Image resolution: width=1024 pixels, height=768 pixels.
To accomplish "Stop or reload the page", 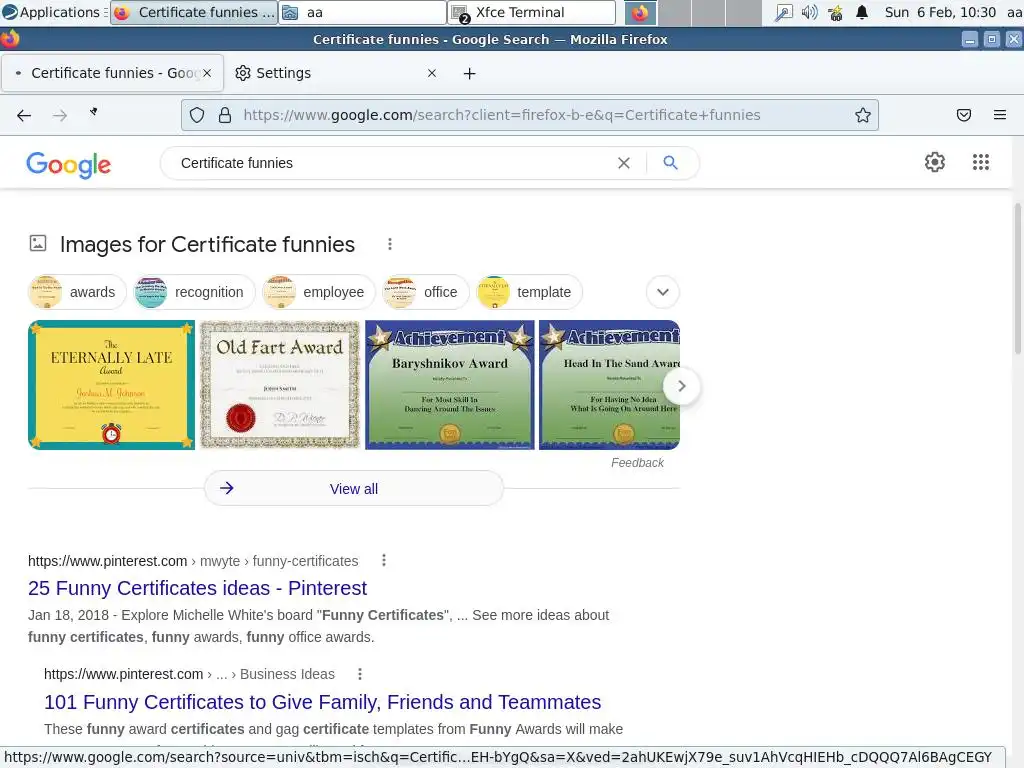I will [94, 112].
